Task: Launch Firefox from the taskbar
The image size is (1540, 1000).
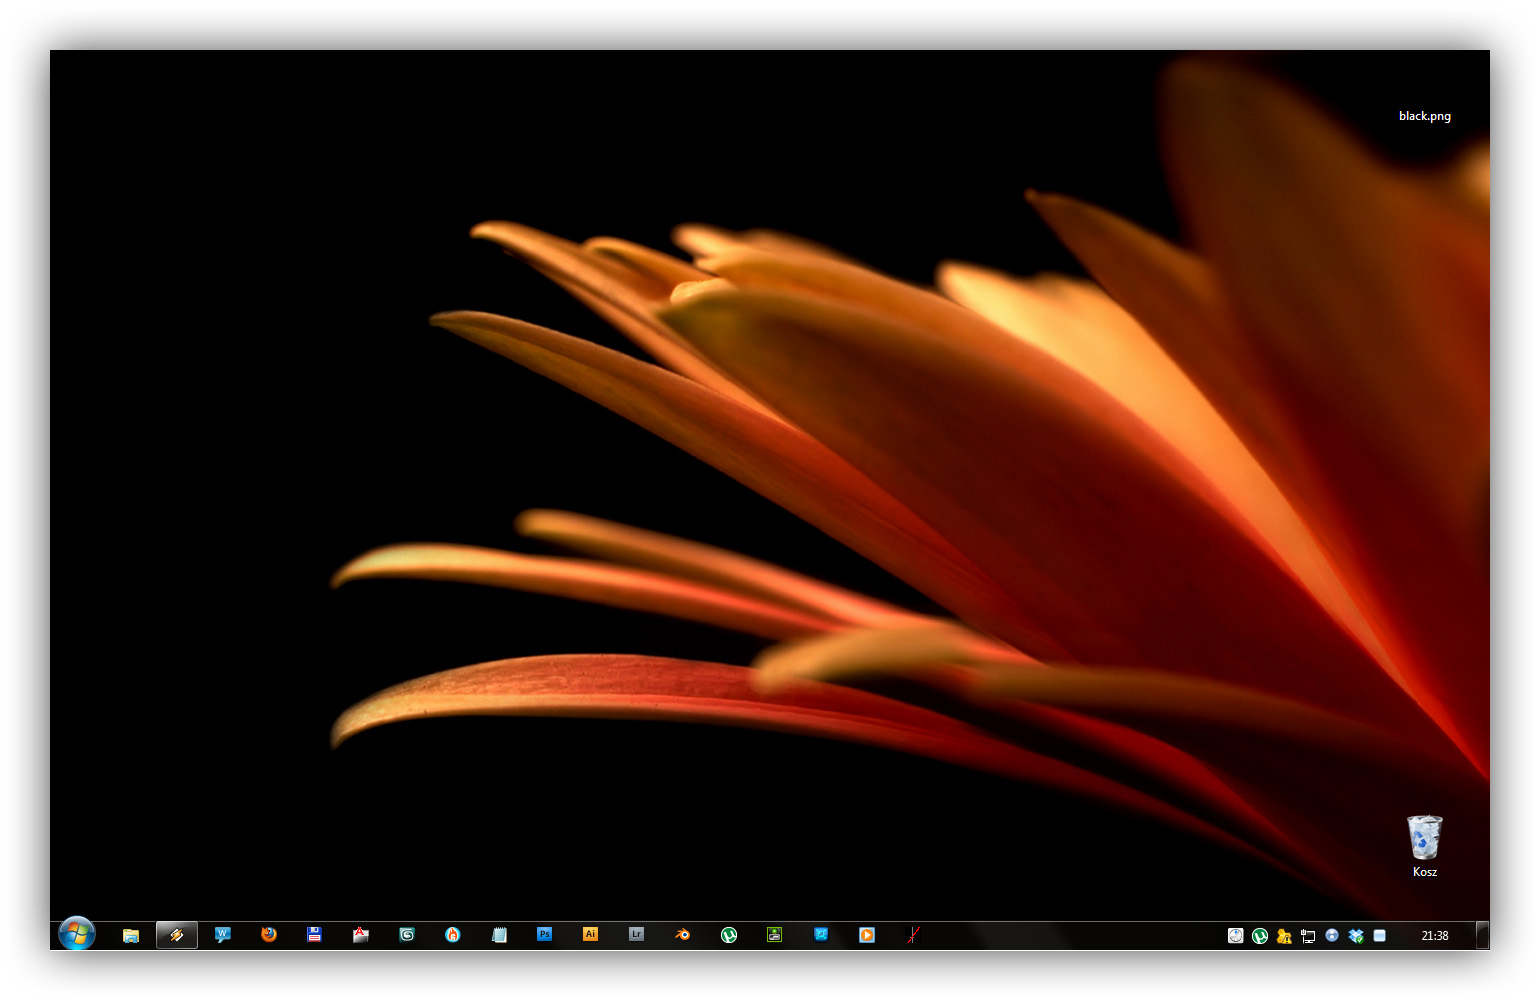Action: pyautogui.click(x=269, y=935)
